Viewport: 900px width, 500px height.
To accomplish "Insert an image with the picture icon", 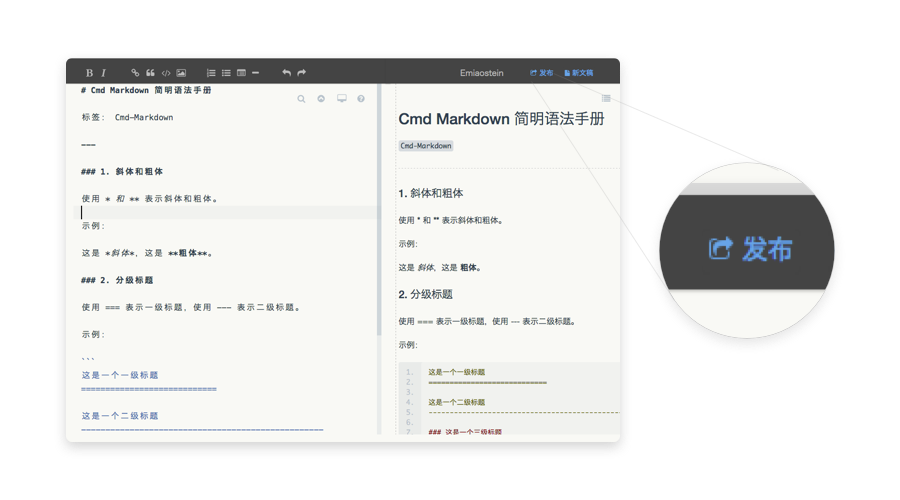I will tap(181, 73).
